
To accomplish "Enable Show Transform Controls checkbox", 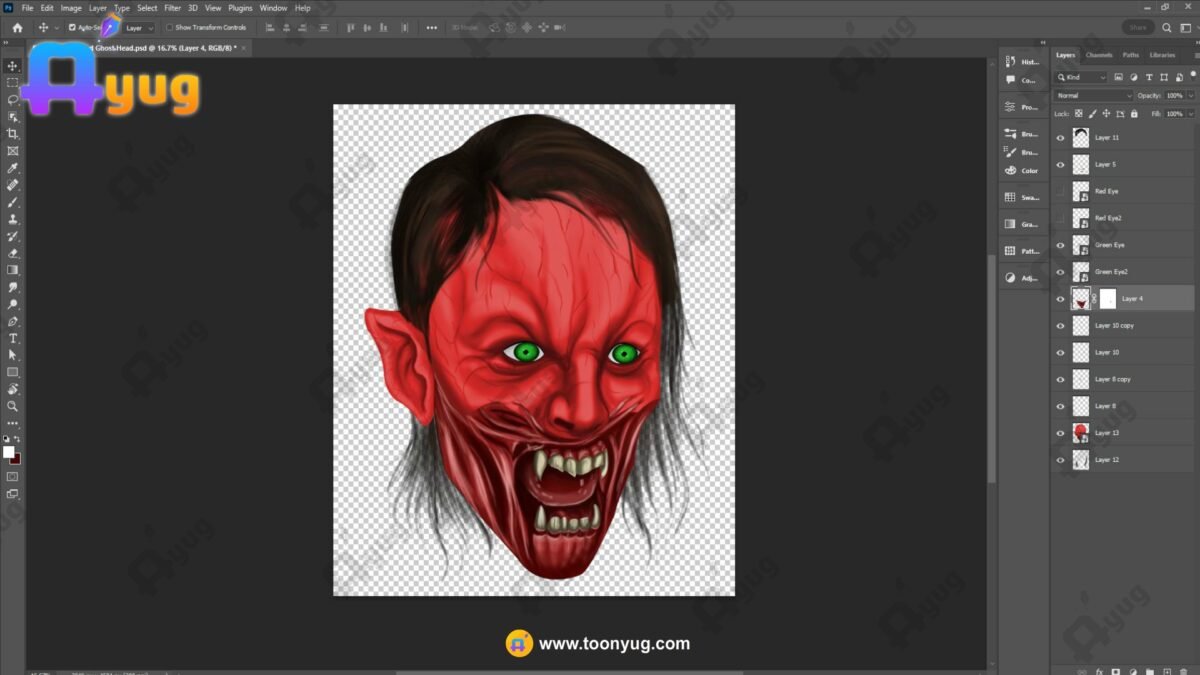I will 170,28.
